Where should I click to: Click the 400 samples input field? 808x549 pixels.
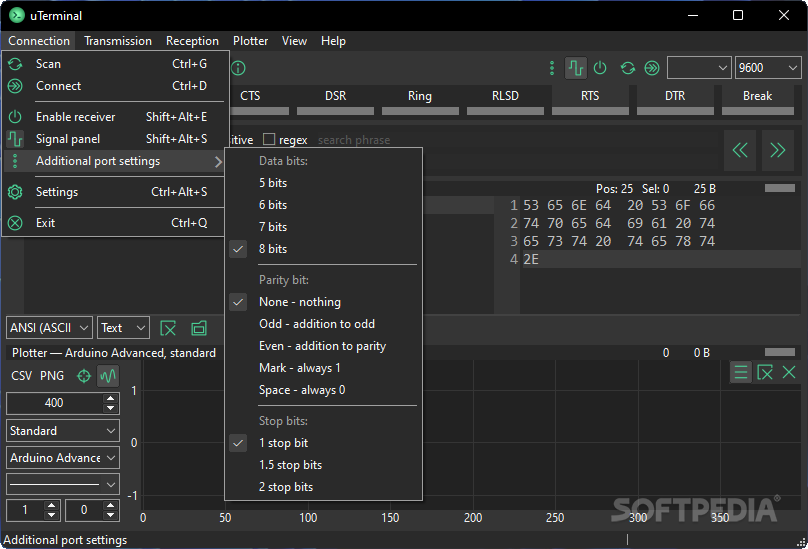55,403
